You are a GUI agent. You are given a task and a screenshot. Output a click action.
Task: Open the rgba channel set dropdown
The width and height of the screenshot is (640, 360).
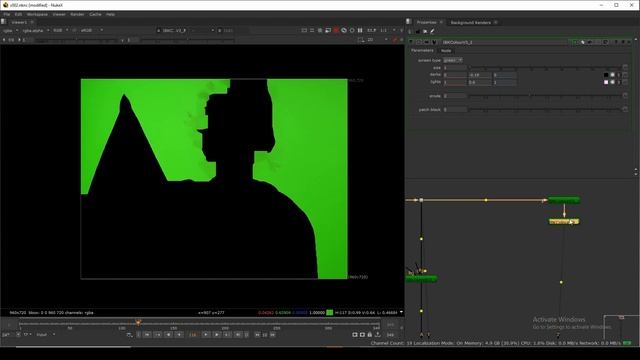10,30
